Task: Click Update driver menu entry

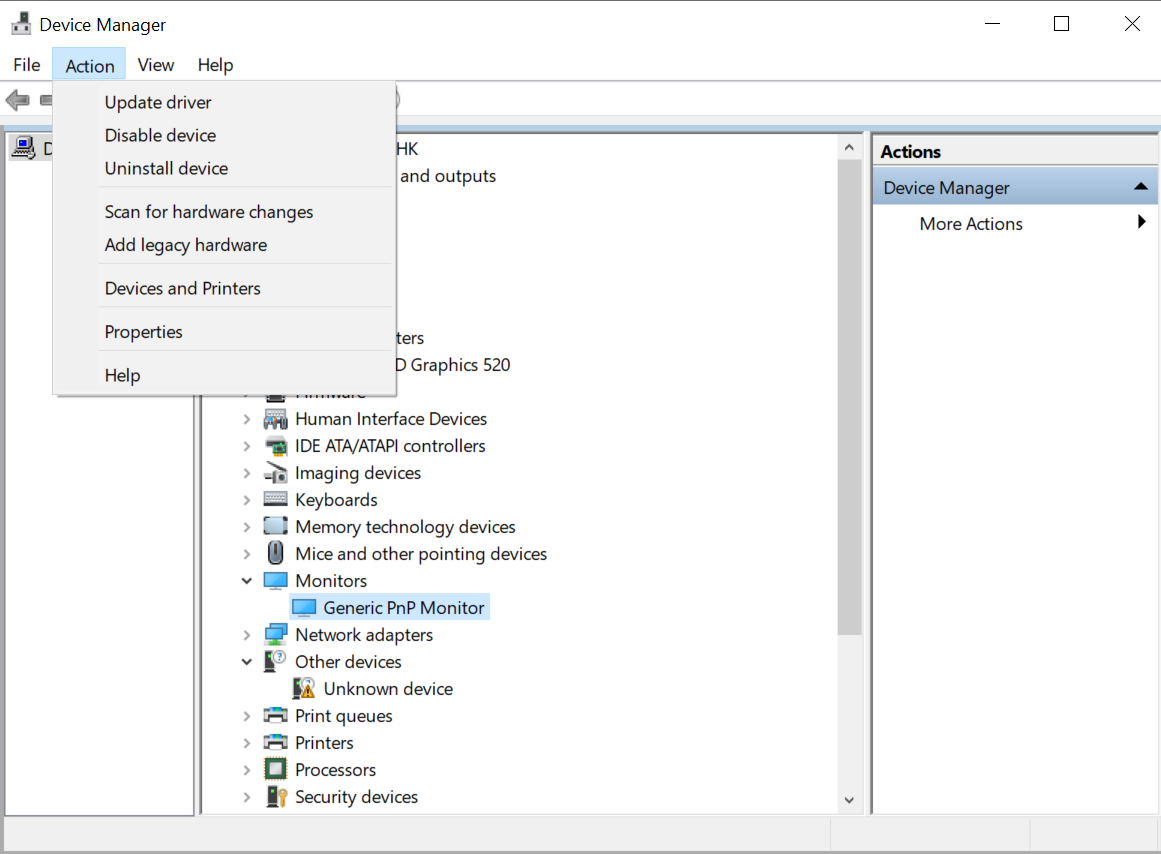Action: (x=157, y=102)
